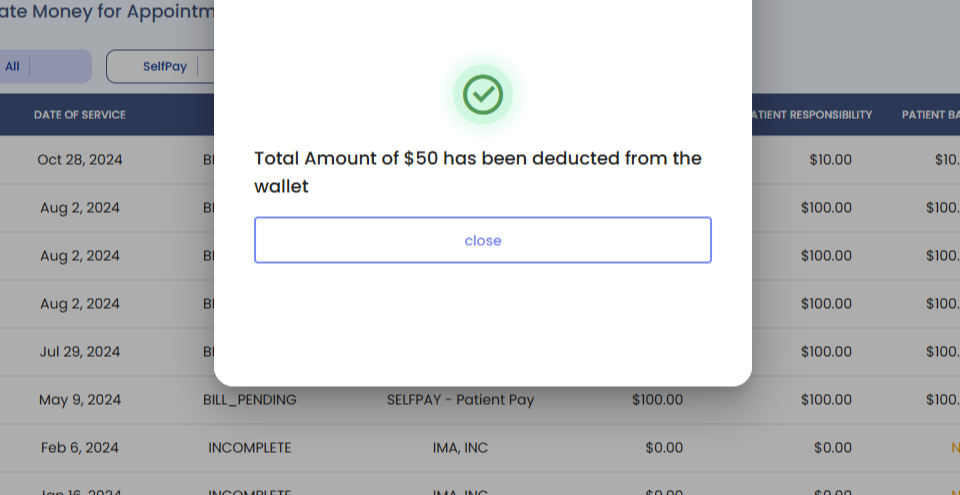Select the Feb 6, 2024 date cell
The height and width of the screenshot is (495, 960).
pos(80,448)
